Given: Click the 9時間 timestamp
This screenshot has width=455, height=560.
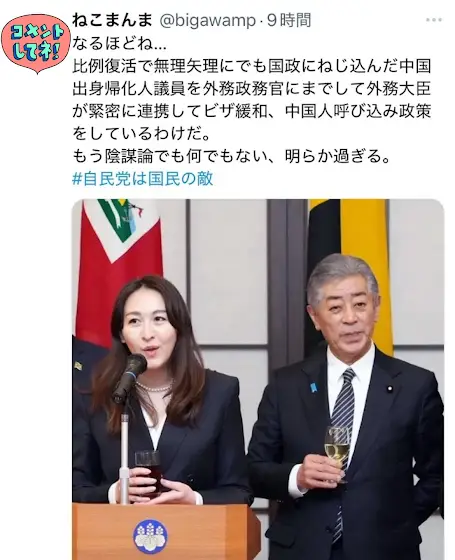Looking at the screenshot, I should click(x=289, y=20).
